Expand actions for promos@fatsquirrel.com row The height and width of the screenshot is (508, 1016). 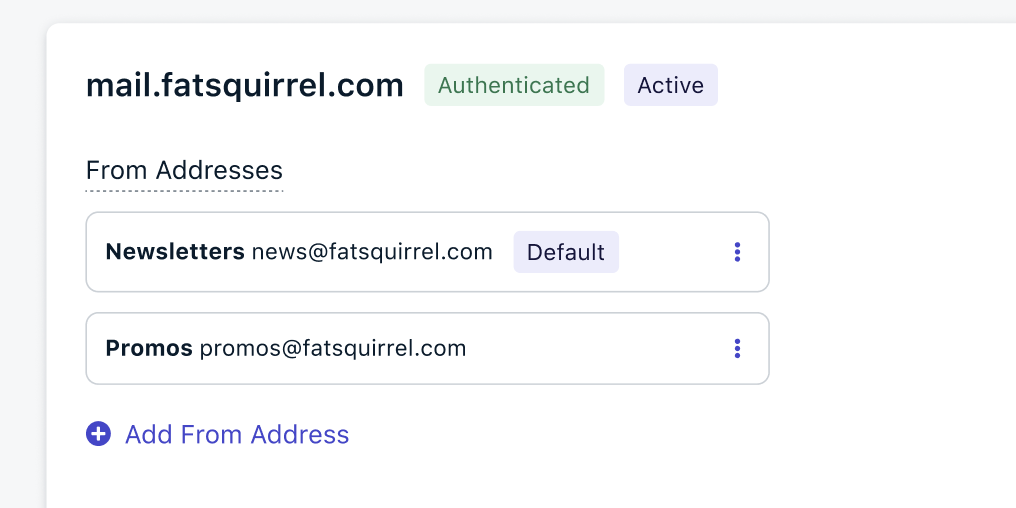(737, 349)
